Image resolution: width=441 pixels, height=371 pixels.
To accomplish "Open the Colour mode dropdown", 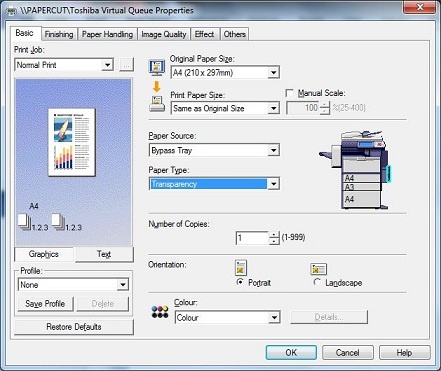I will pos(227,318).
